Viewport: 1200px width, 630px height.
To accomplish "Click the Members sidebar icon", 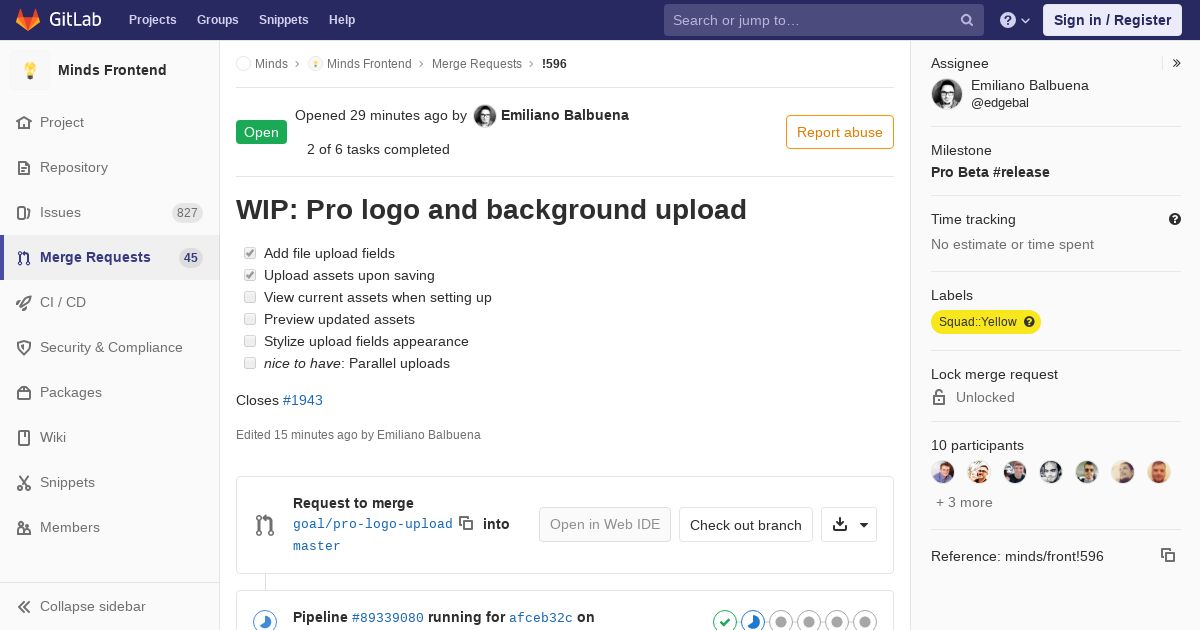I will [24, 527].
